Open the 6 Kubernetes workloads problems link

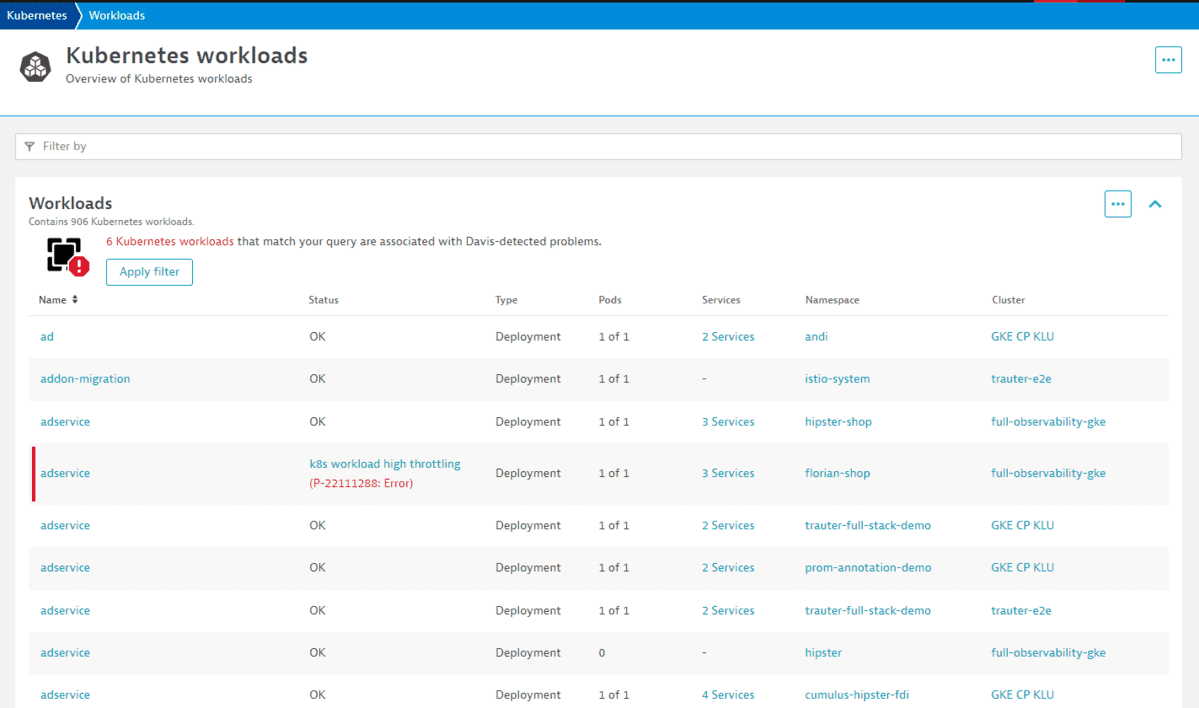point(167,241)
